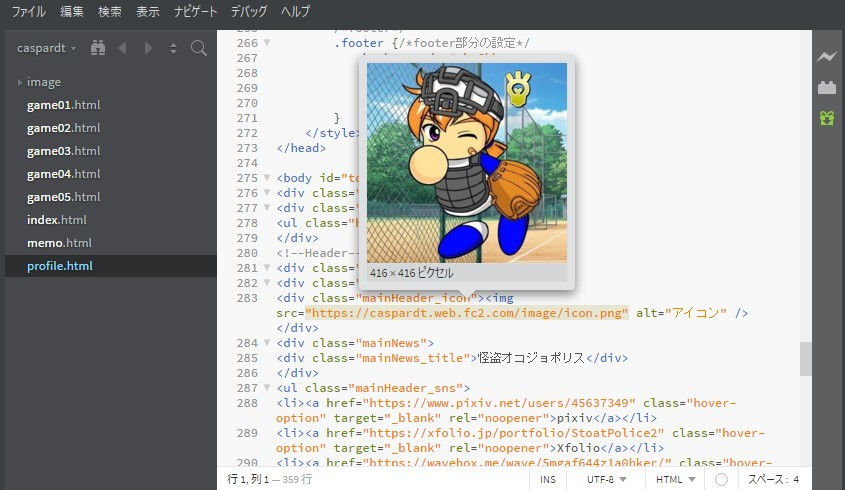Collapse code fold at line 277
The width and height of the screenshot is (845, 490).
pyautogui.click(x=267, y=208)
